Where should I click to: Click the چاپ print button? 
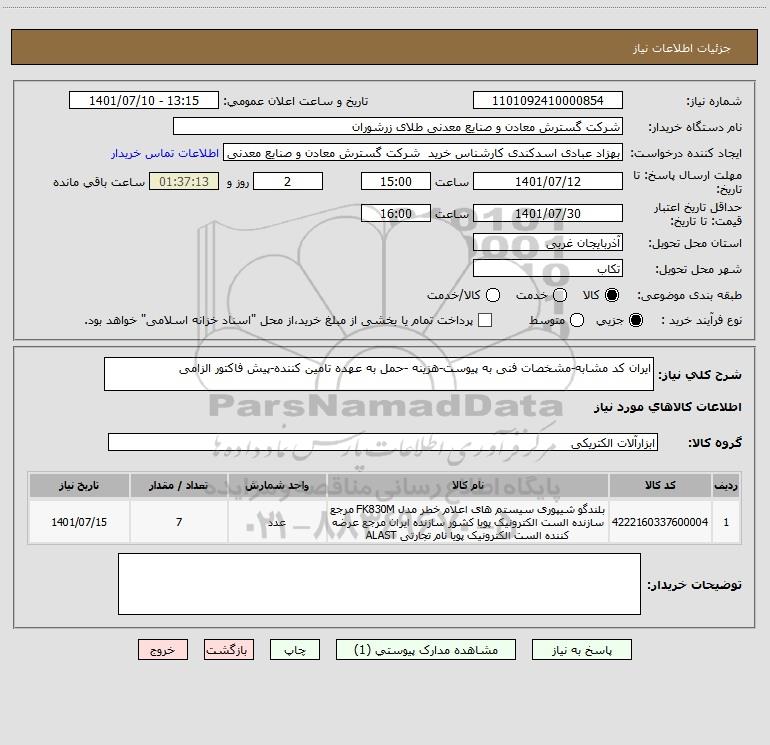295,650
